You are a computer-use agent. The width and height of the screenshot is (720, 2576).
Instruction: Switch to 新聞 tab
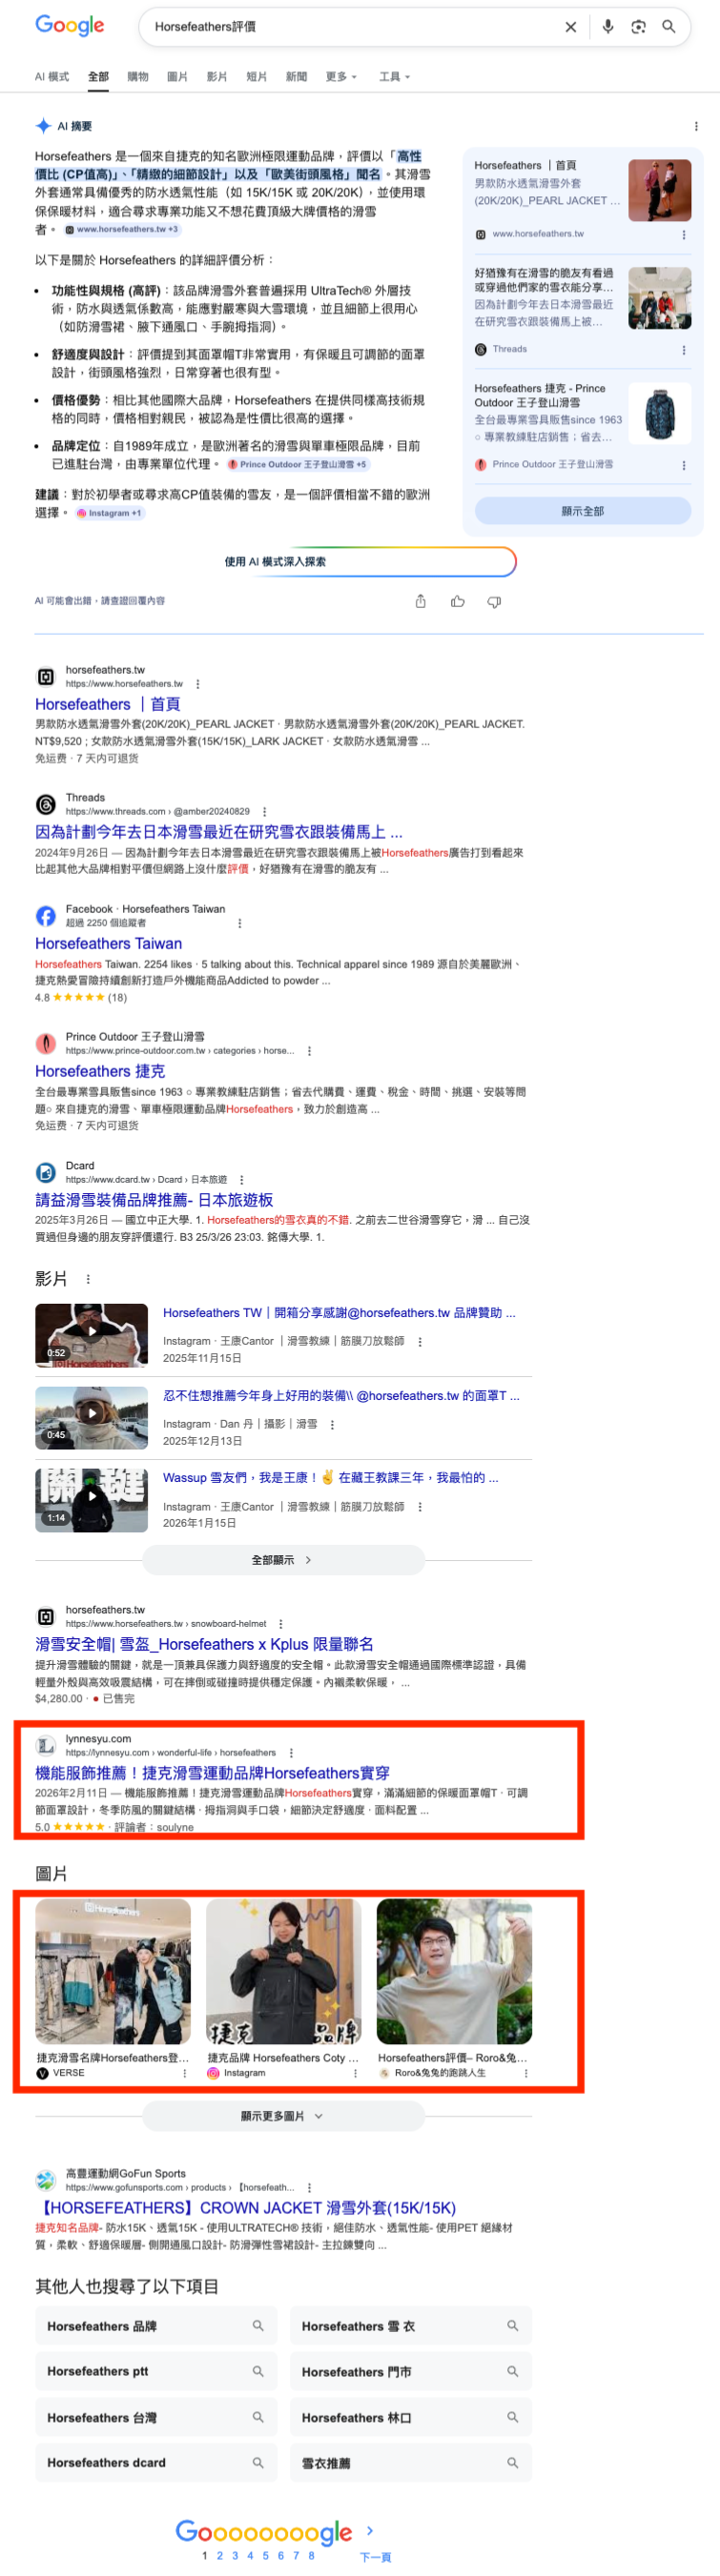296,77
